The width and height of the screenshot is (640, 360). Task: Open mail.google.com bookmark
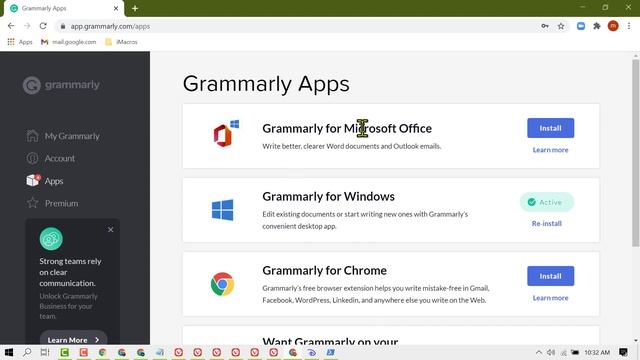click(x=68, y=42)
